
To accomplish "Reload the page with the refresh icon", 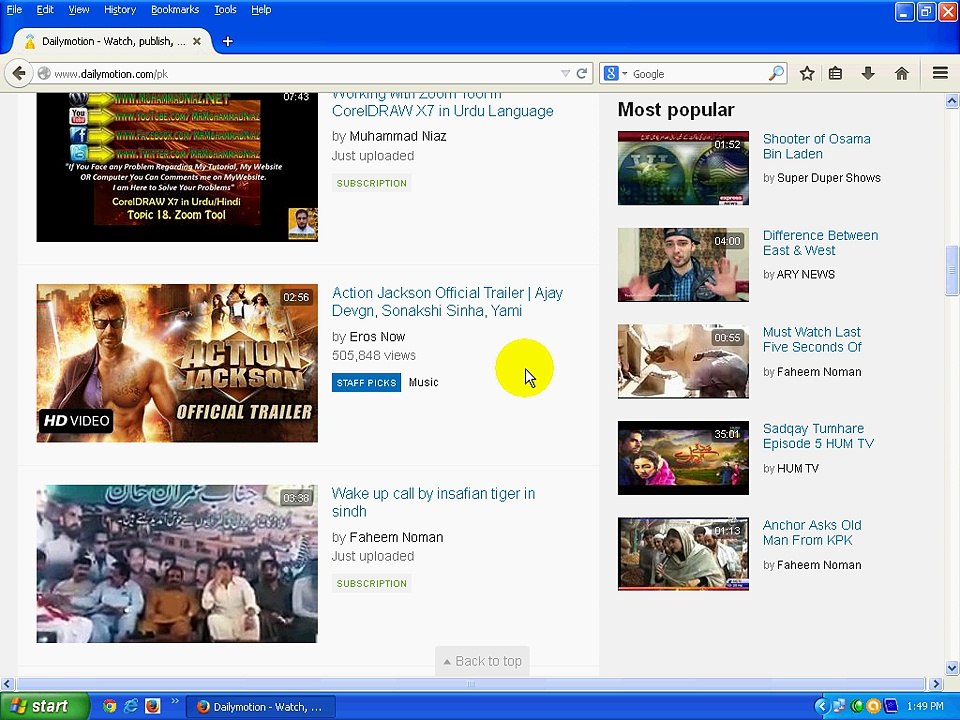I will (582, 73).
